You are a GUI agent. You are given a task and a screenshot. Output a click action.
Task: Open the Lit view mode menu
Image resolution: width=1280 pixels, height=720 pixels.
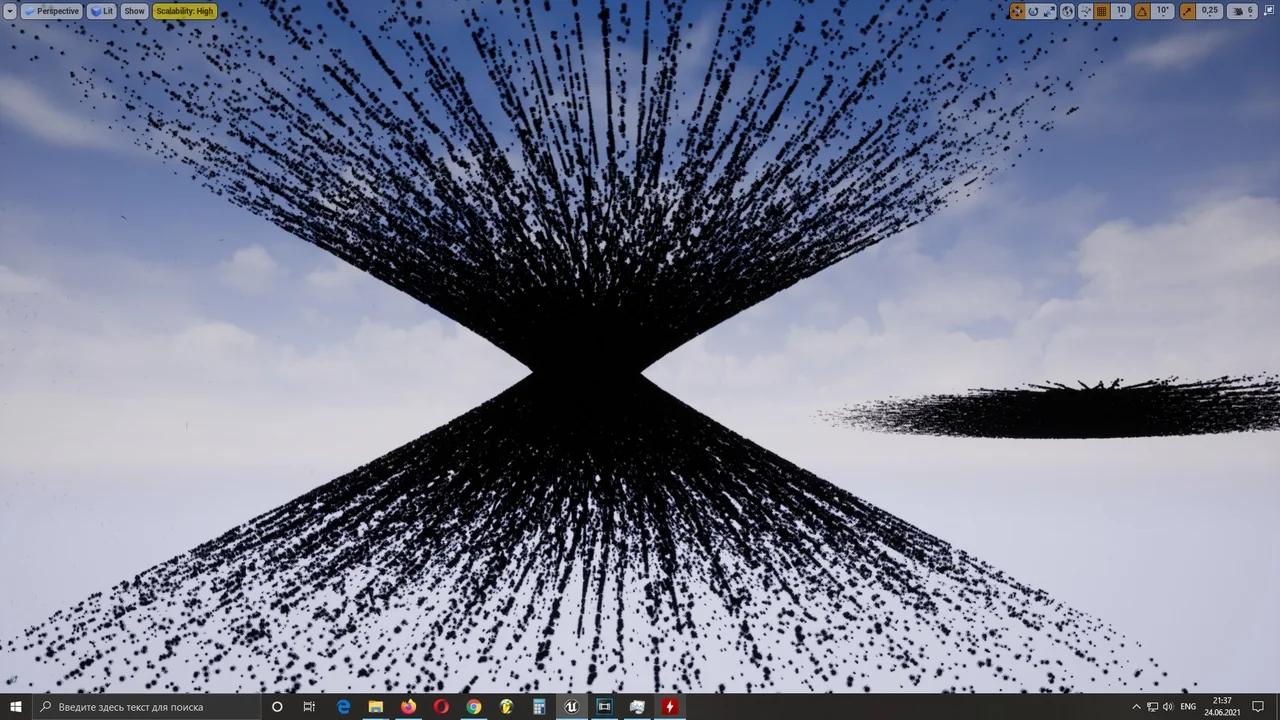(102, 11)
